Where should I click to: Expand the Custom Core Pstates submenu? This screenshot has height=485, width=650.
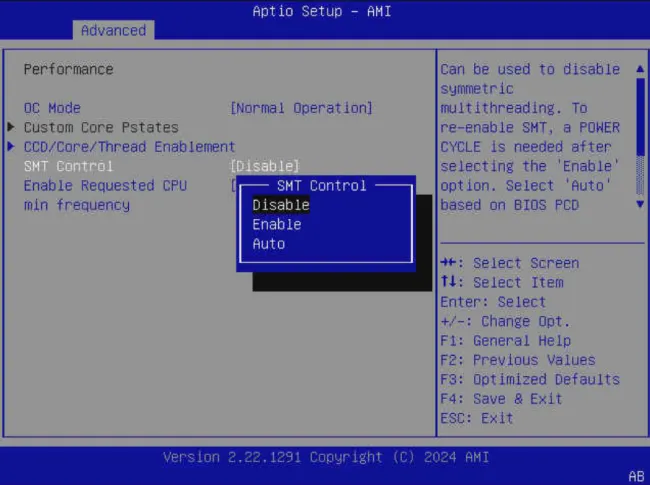click(101, 127)
